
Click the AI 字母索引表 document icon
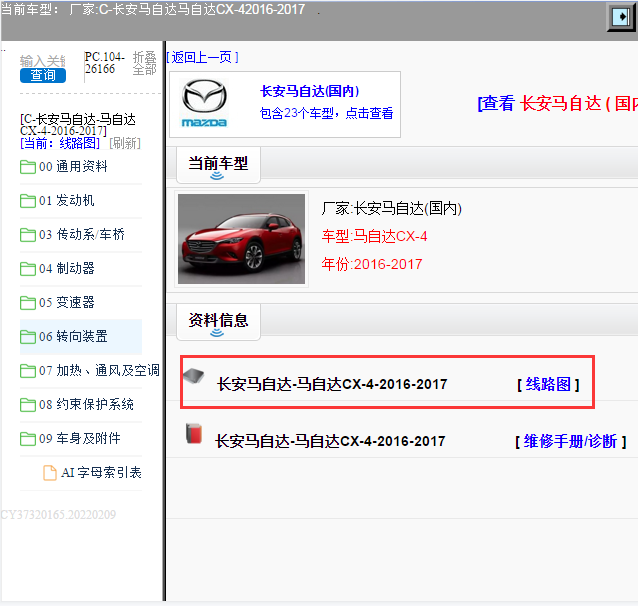pyautogui.click(x=50, y=473)
